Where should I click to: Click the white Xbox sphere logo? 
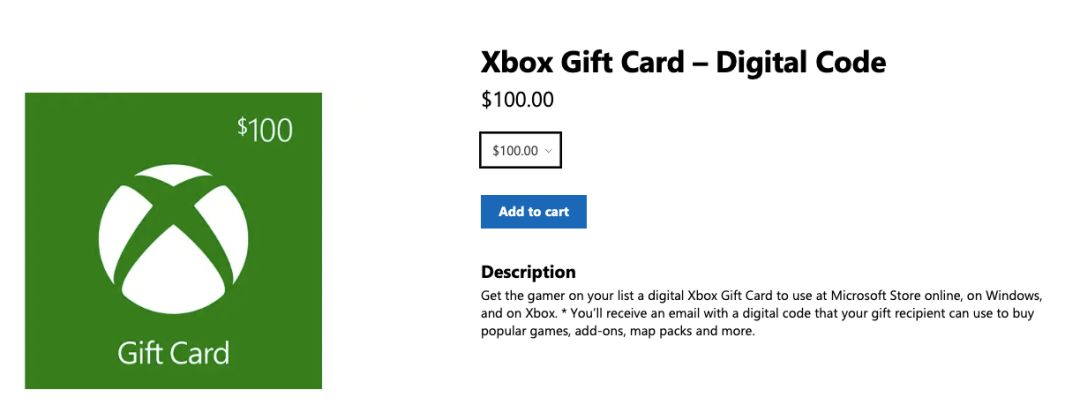coord(173,239)
